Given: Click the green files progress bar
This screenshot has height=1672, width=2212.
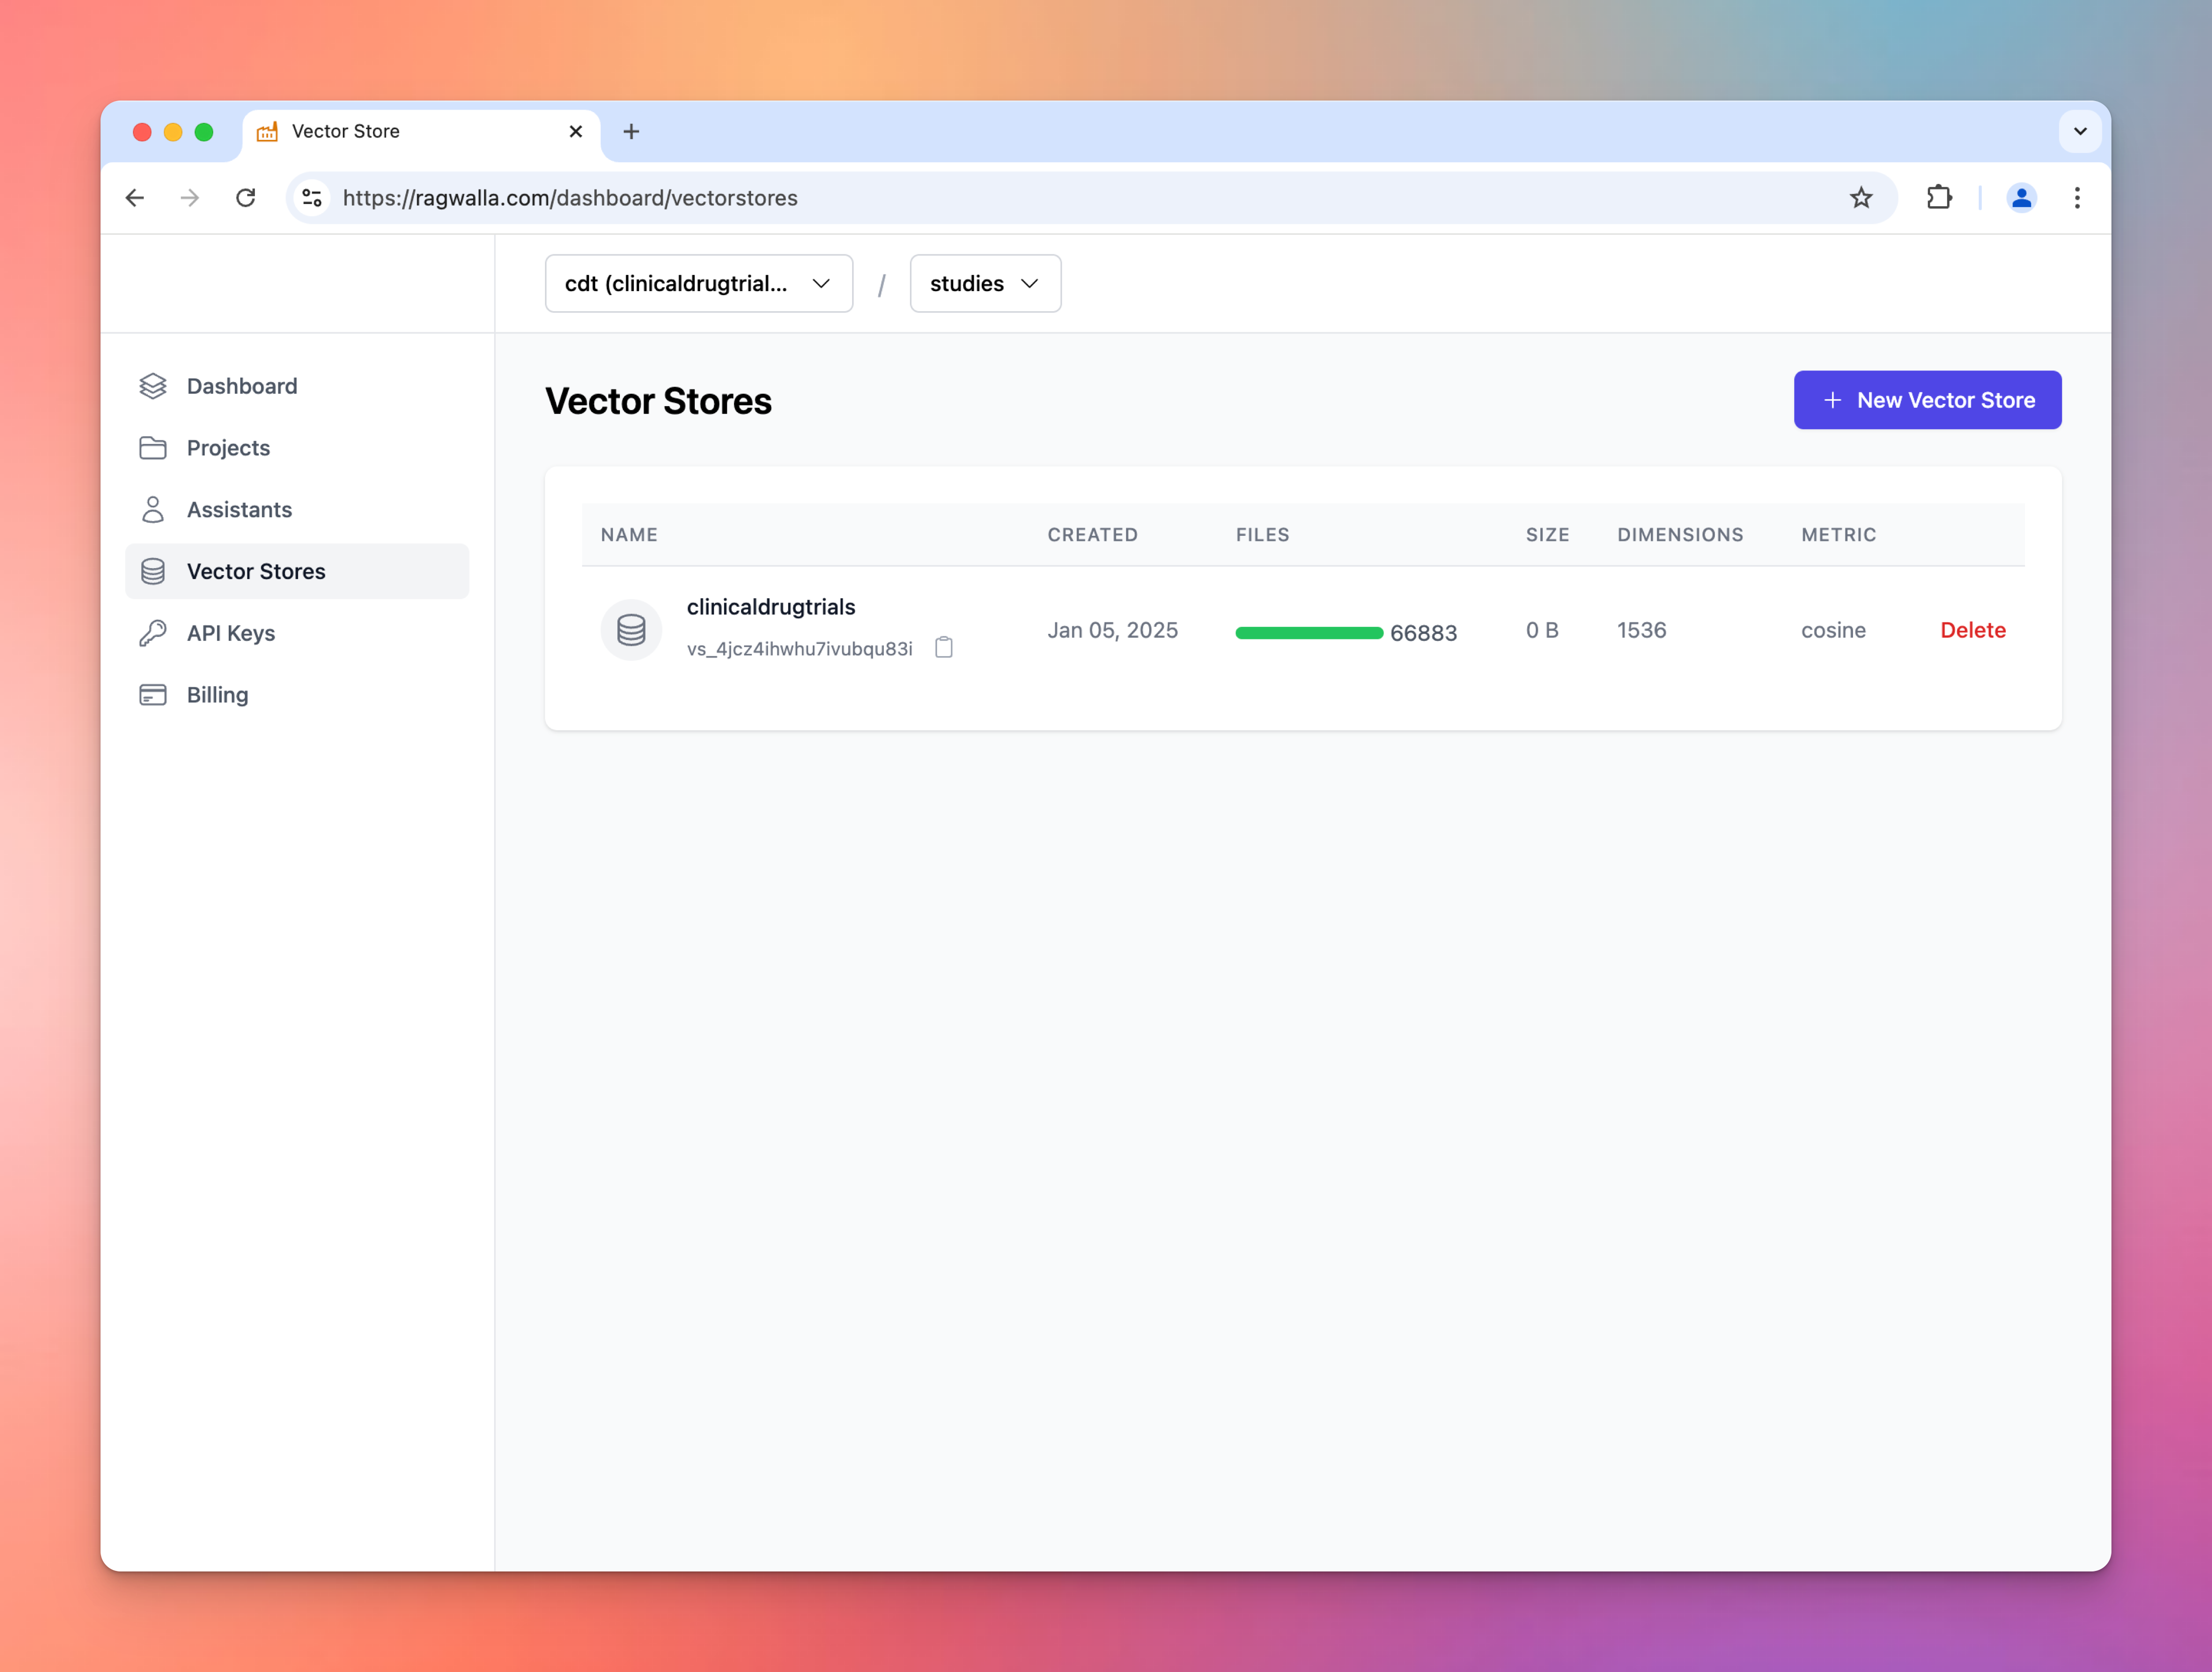Looking at the screenshot, I should [x=1308, y=633].
